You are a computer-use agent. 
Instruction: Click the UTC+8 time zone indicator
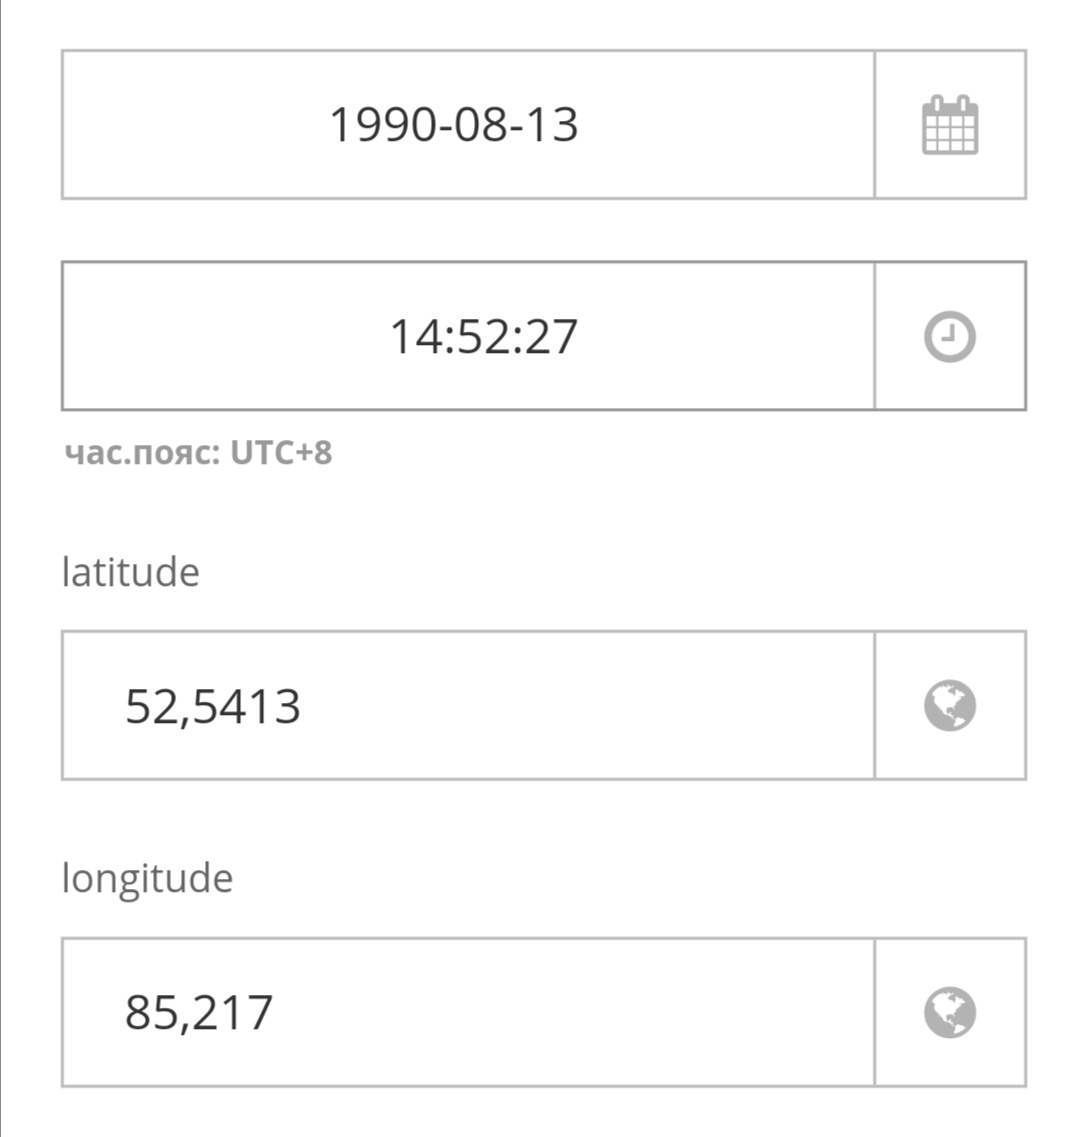point(281,453)
